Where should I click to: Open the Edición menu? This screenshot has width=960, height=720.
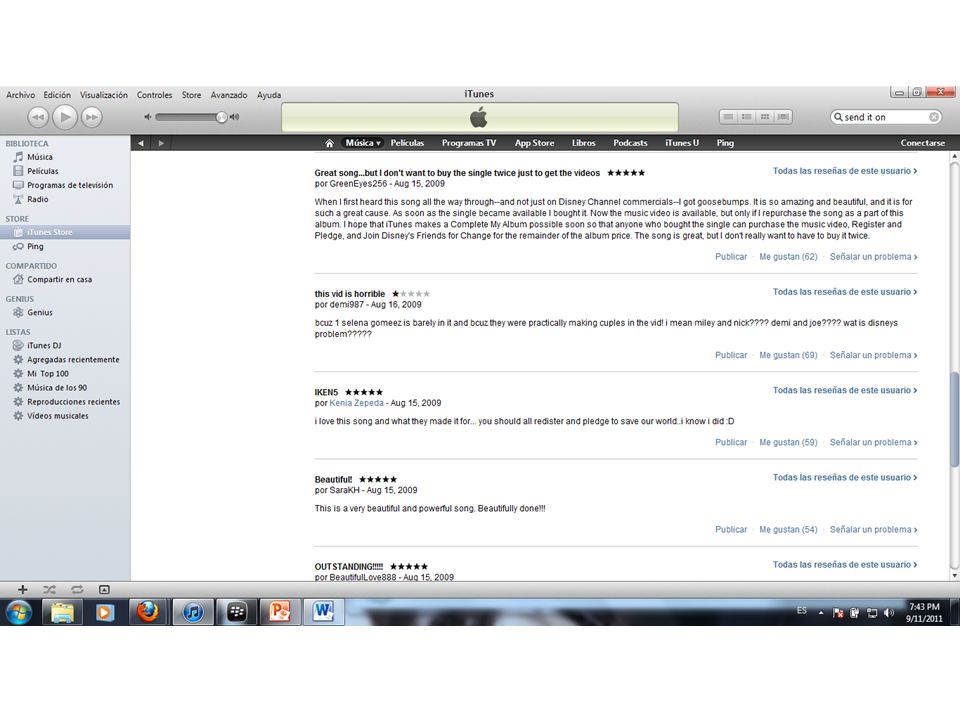tap(57, 95)
